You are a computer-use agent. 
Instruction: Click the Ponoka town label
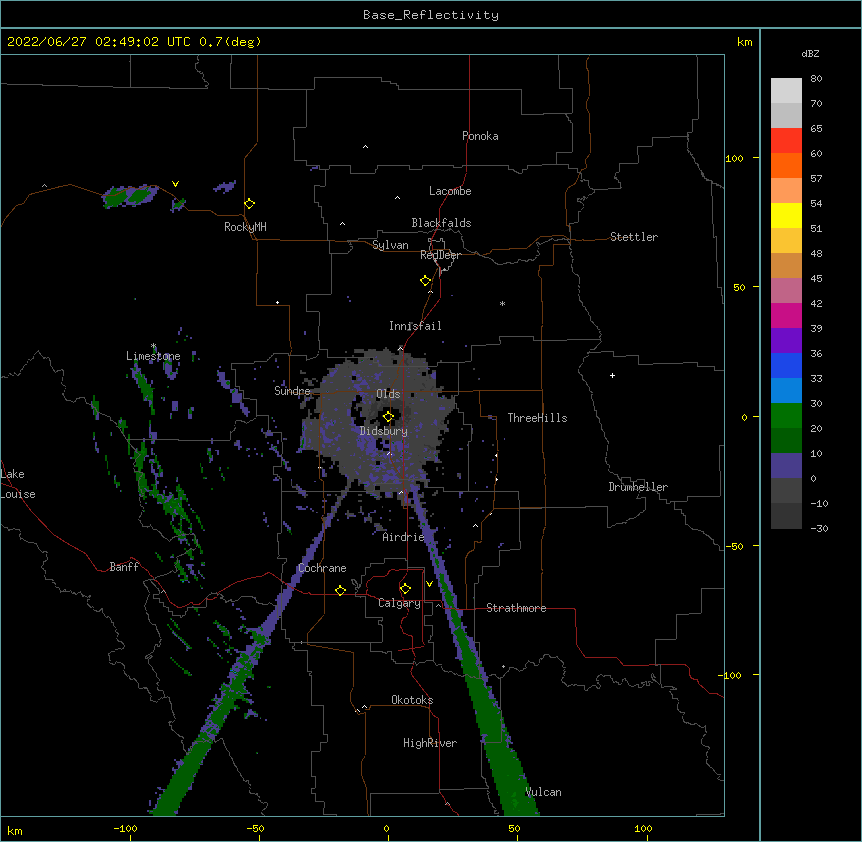(480, 136)
